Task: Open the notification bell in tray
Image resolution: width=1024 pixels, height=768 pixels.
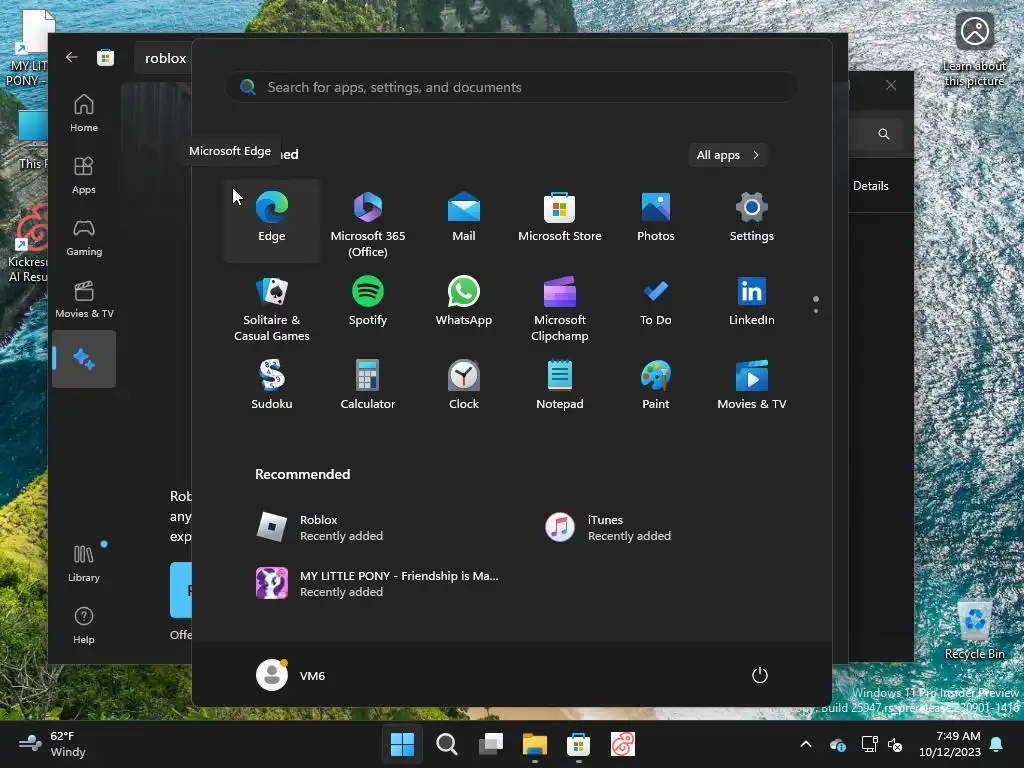Action: 997,744
